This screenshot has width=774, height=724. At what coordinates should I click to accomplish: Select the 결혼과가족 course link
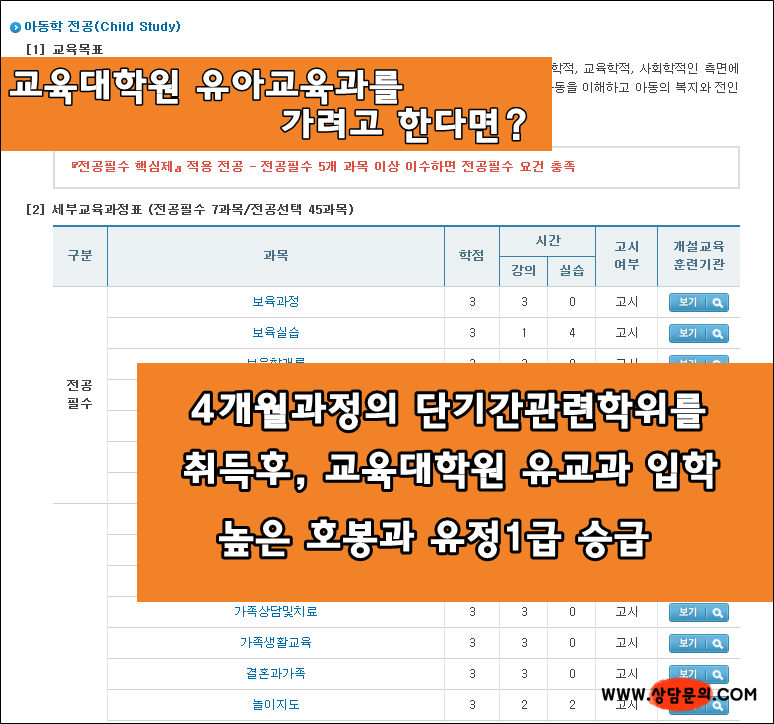tap(275, 674)
